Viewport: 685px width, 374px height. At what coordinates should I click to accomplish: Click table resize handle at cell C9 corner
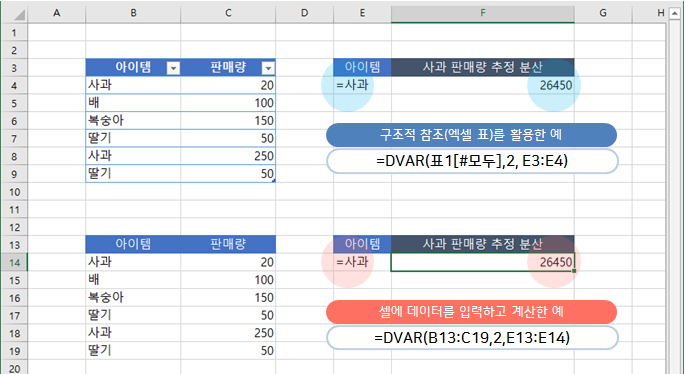coord(273,180)
